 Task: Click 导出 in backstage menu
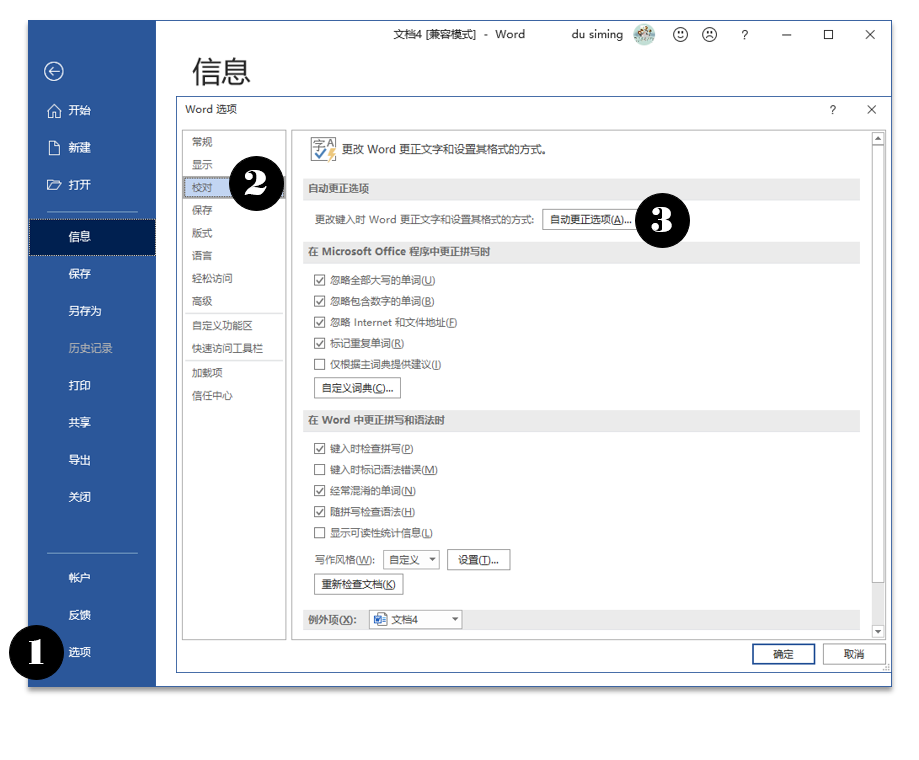pyautogui.click(x=92, y=460)
